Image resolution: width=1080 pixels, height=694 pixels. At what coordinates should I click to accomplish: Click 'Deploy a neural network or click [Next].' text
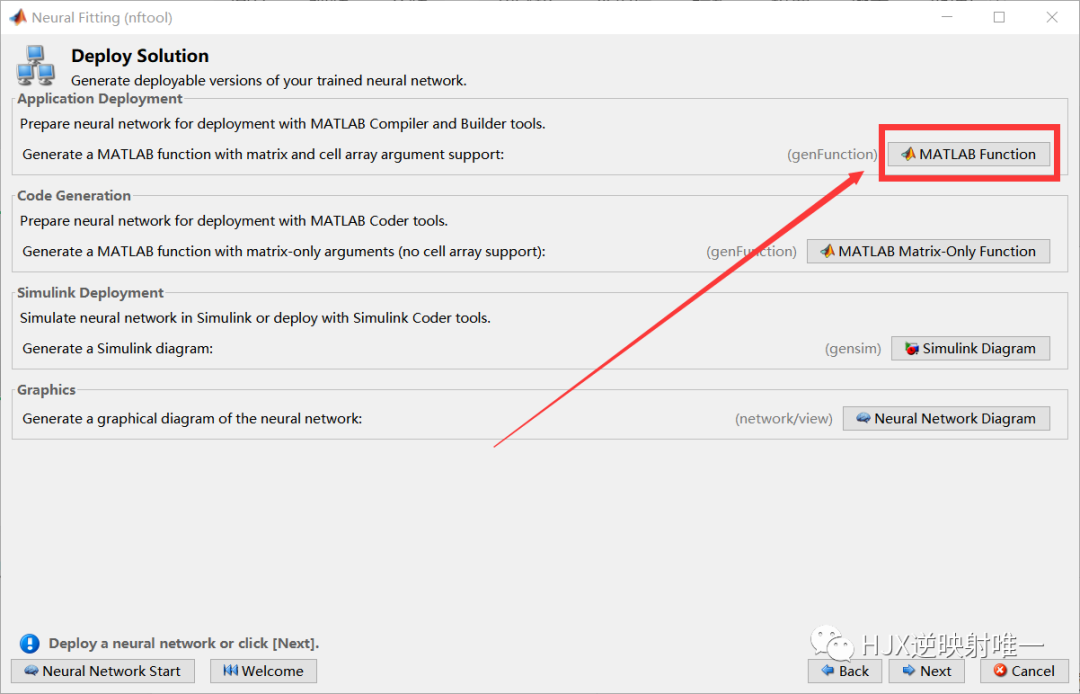pos(184,644)
